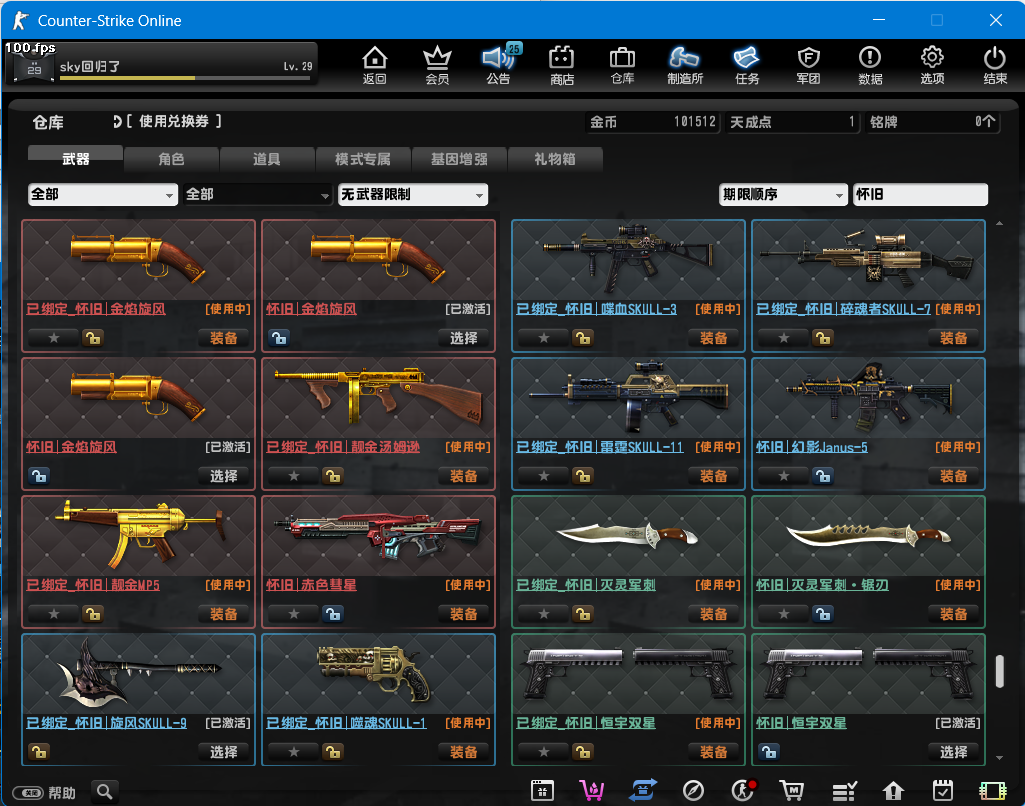Click the 怀旧|赤色彗星 weapon thumbnail
Screen dimensions: 1025x806
(x=378, y=536)
